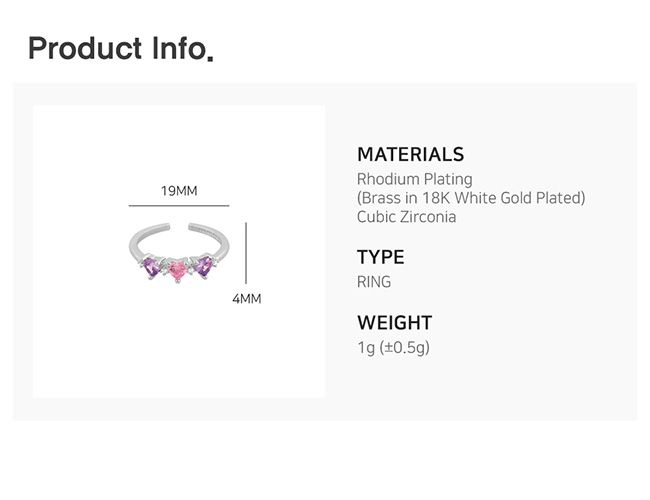Click the WEIGHT heading
The width and height of the screenshot is (650, 500).
(x=394, y=322)
